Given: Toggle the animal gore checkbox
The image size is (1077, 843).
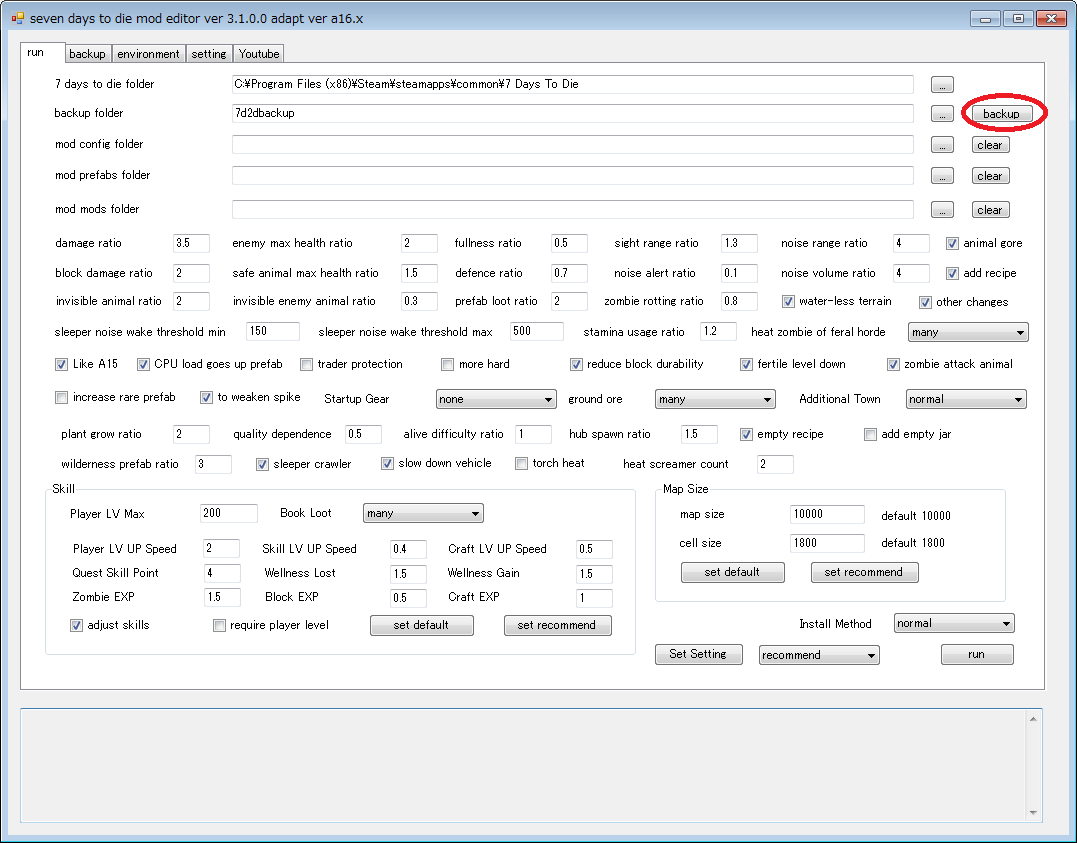Looking at the screenshot, I should [952, 243].
